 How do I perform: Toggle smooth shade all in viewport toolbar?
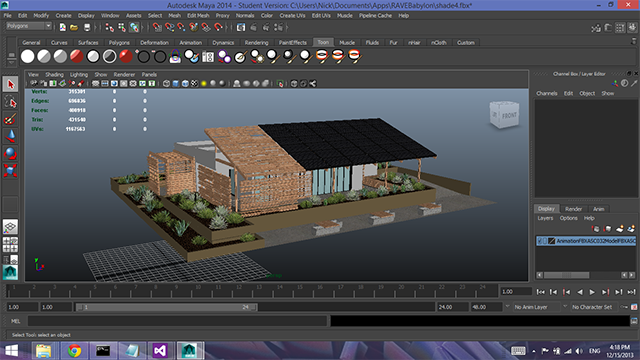pyautogui.click(x=176, y=84)
